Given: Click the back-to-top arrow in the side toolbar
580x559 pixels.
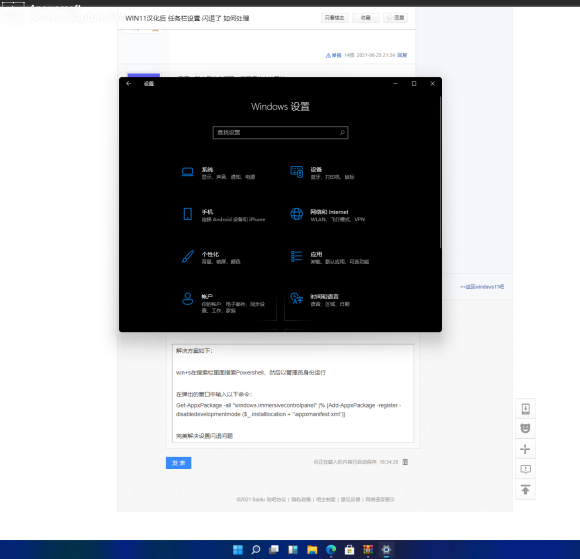Looking at the screenshot, I should (525, 489).
